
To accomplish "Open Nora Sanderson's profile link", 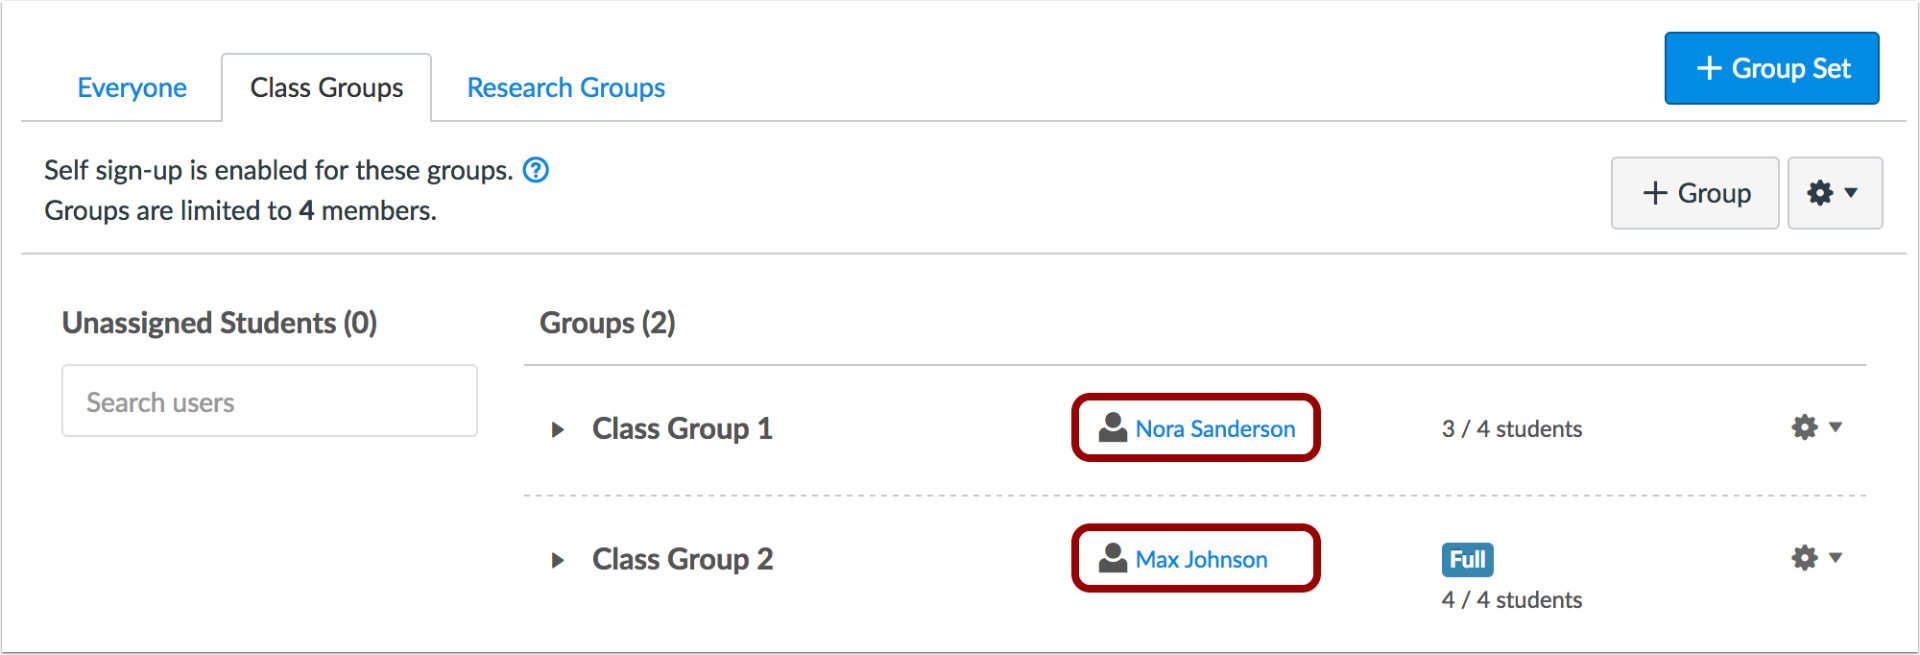I will click(1215, 429).
